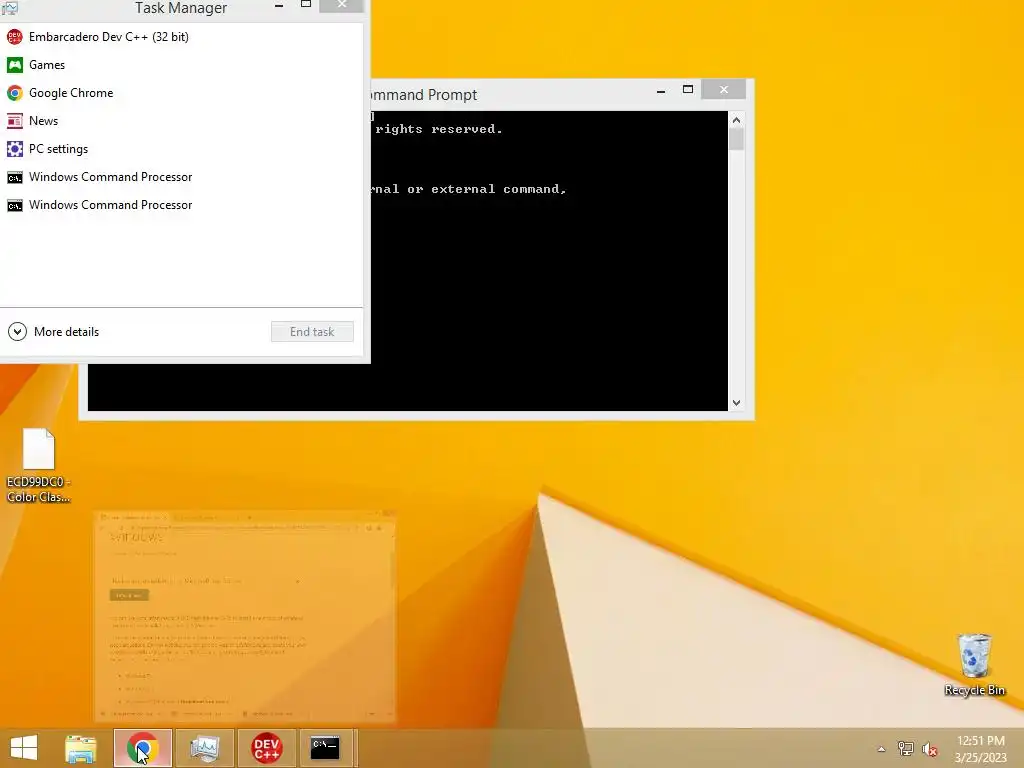Click the Command Prompt scroll down arrow
Screen dimensions: 1024x768
tap(737, 403)
